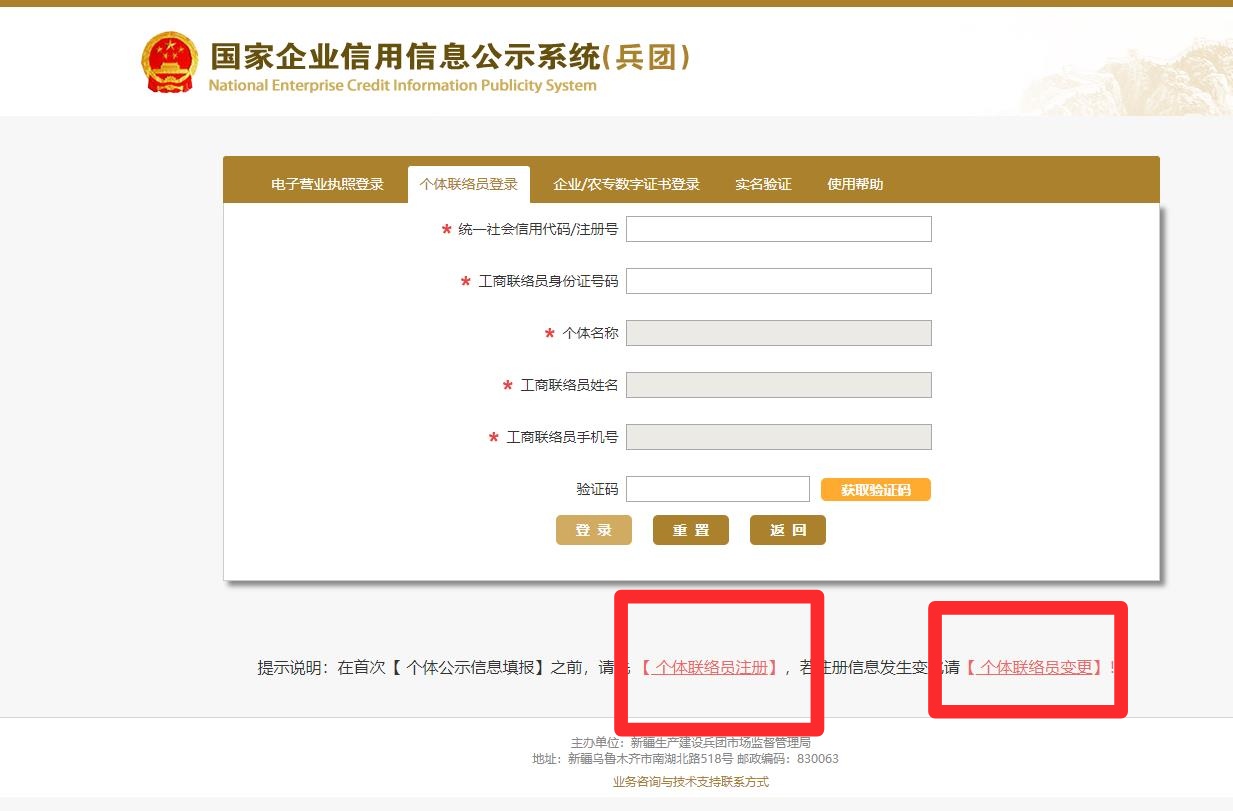
Task: Click the 工商联络员手机号 field
Action: [778, 437]
